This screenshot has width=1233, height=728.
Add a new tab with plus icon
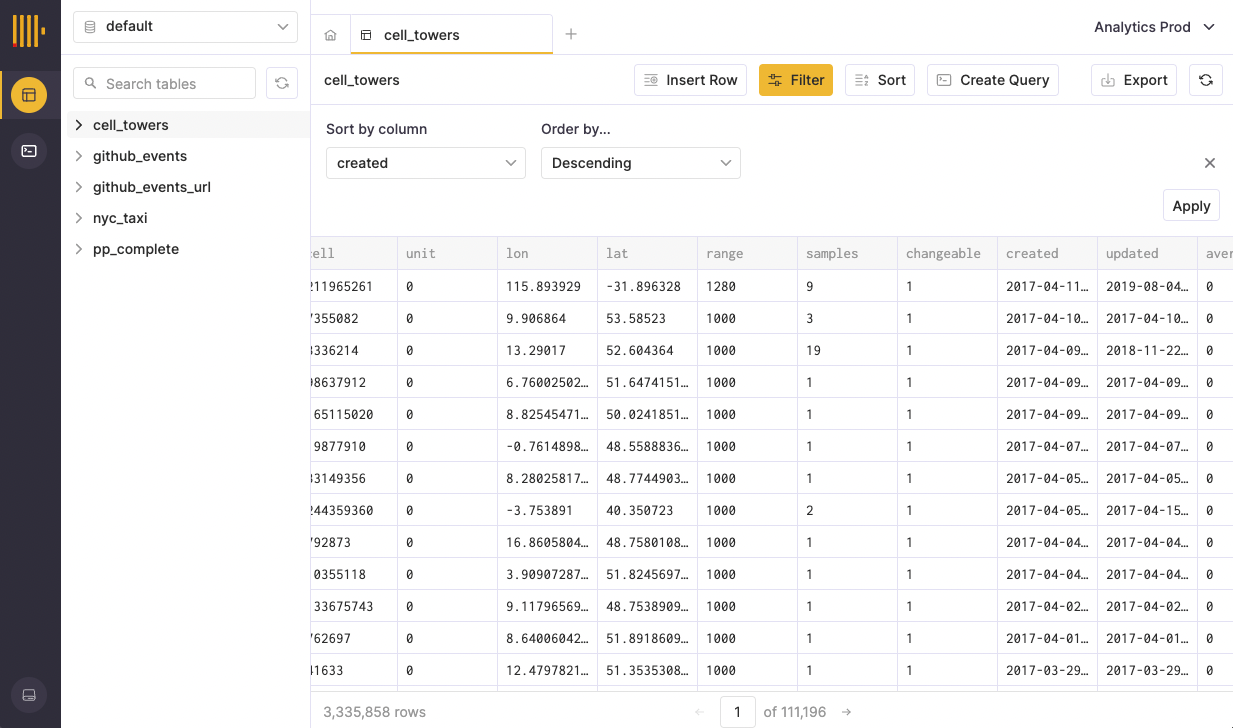(571, 34)
